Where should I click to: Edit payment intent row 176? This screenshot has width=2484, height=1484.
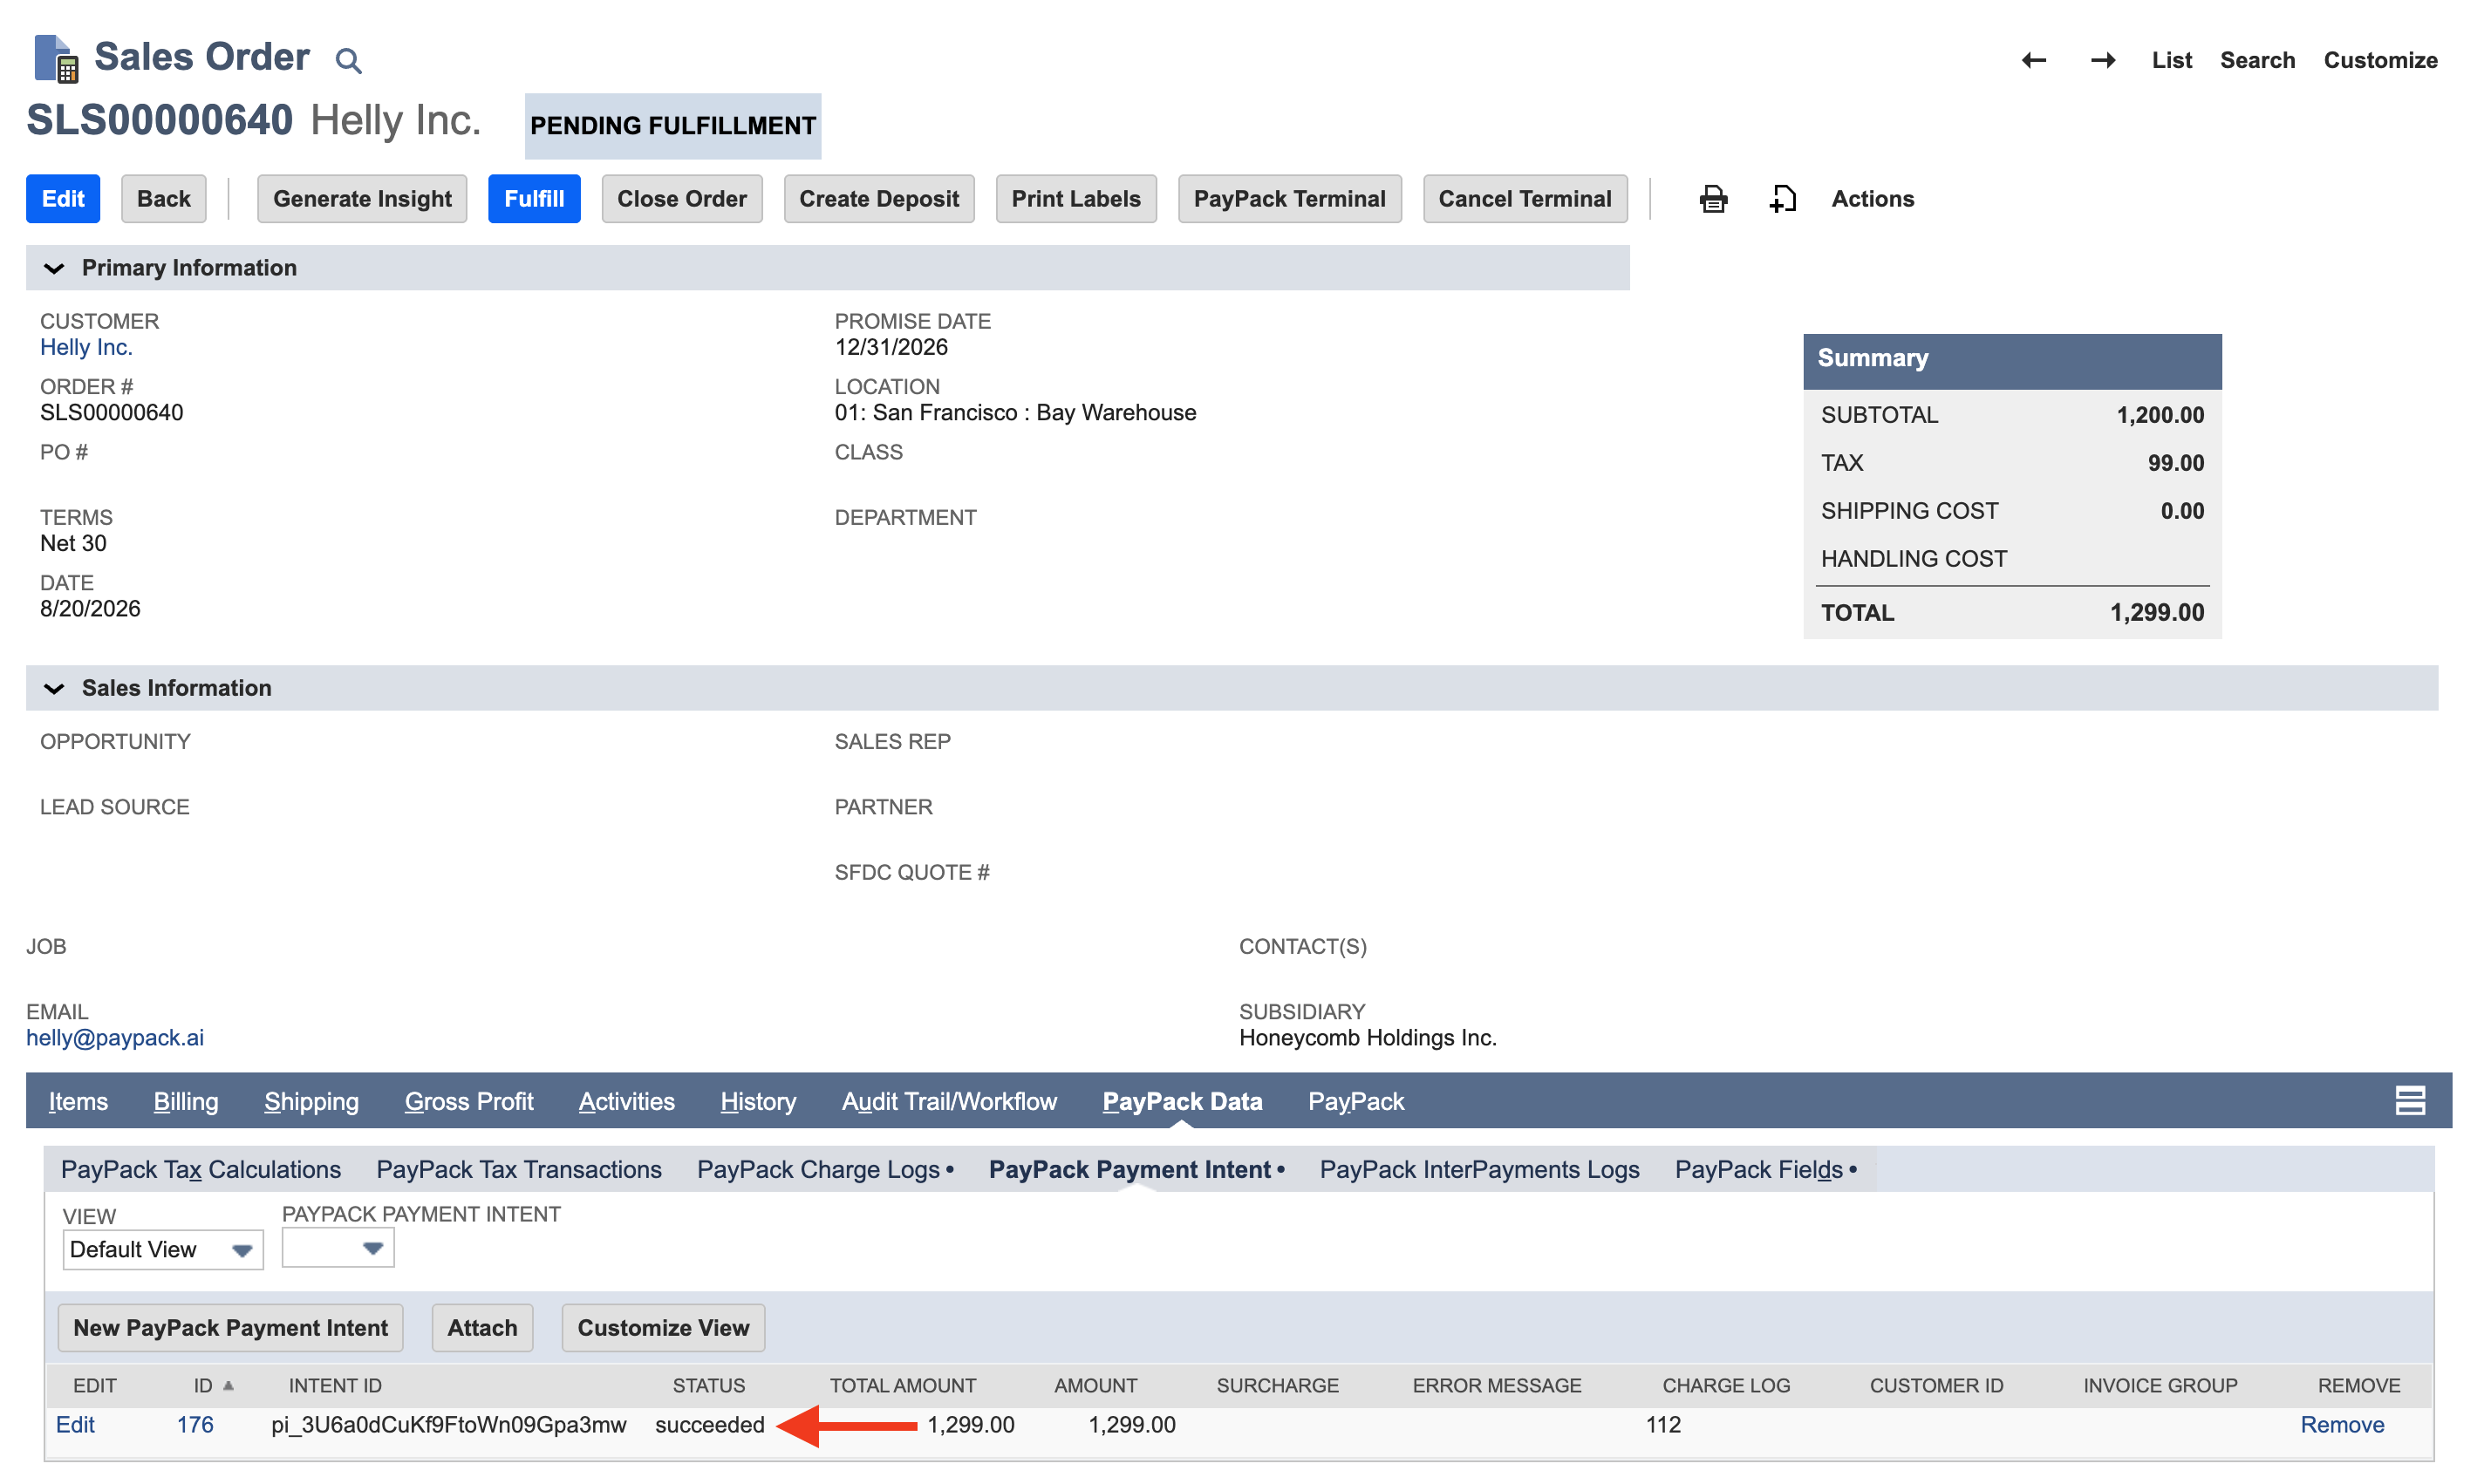75,1424
